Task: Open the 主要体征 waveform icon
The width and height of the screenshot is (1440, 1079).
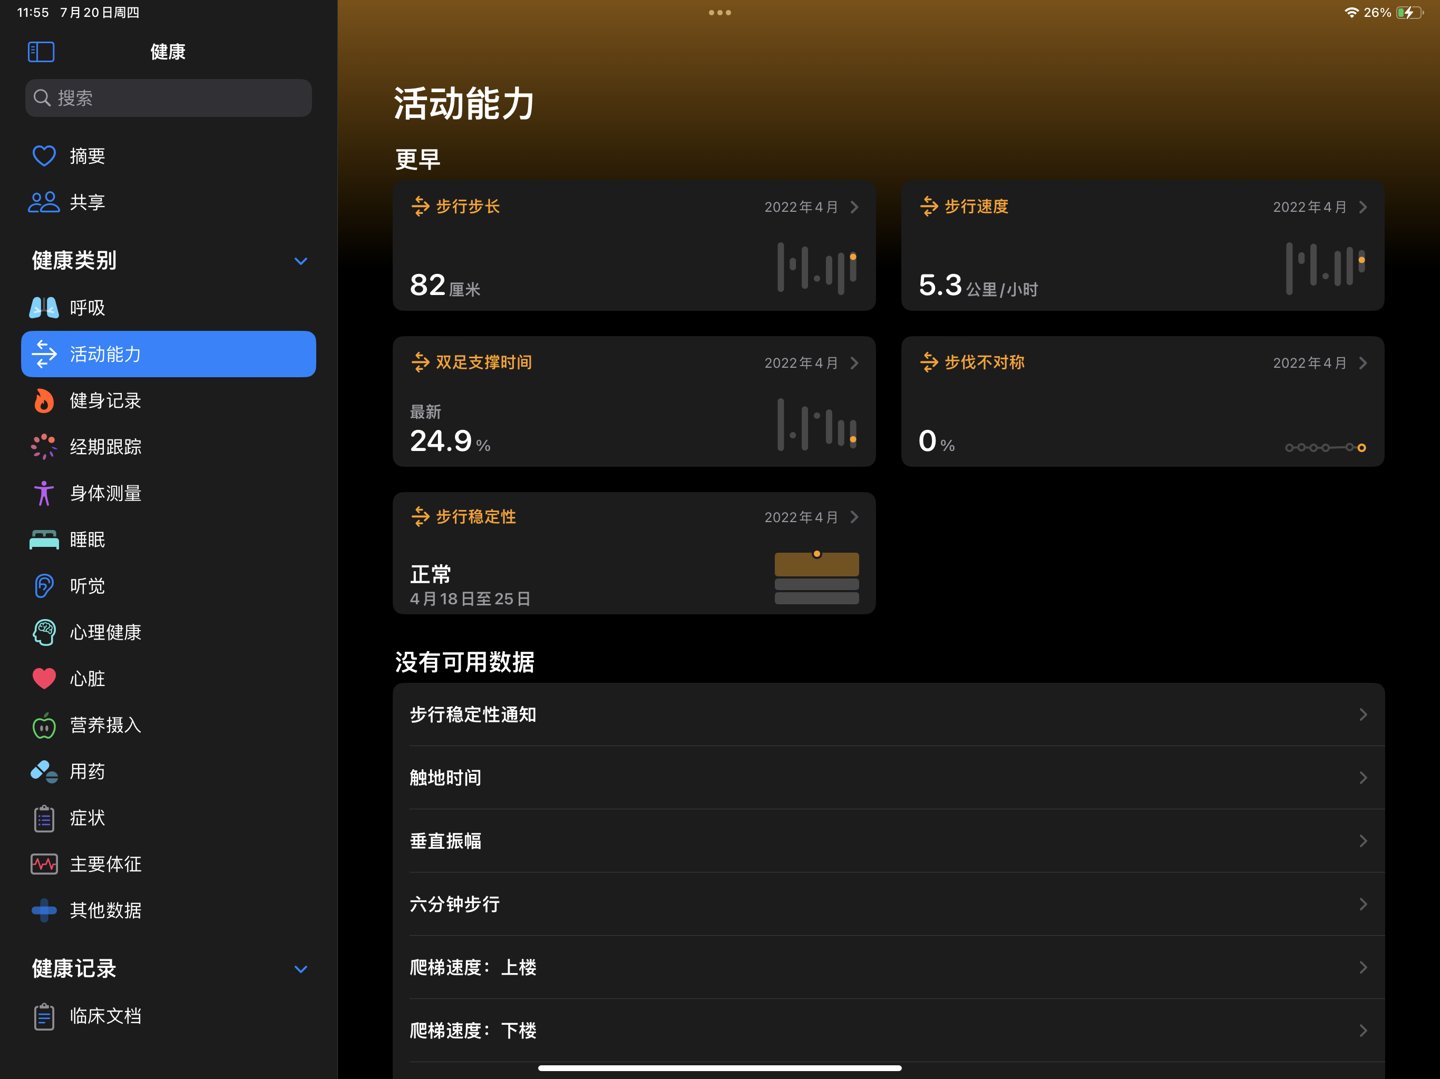Action: pos(44,864)
